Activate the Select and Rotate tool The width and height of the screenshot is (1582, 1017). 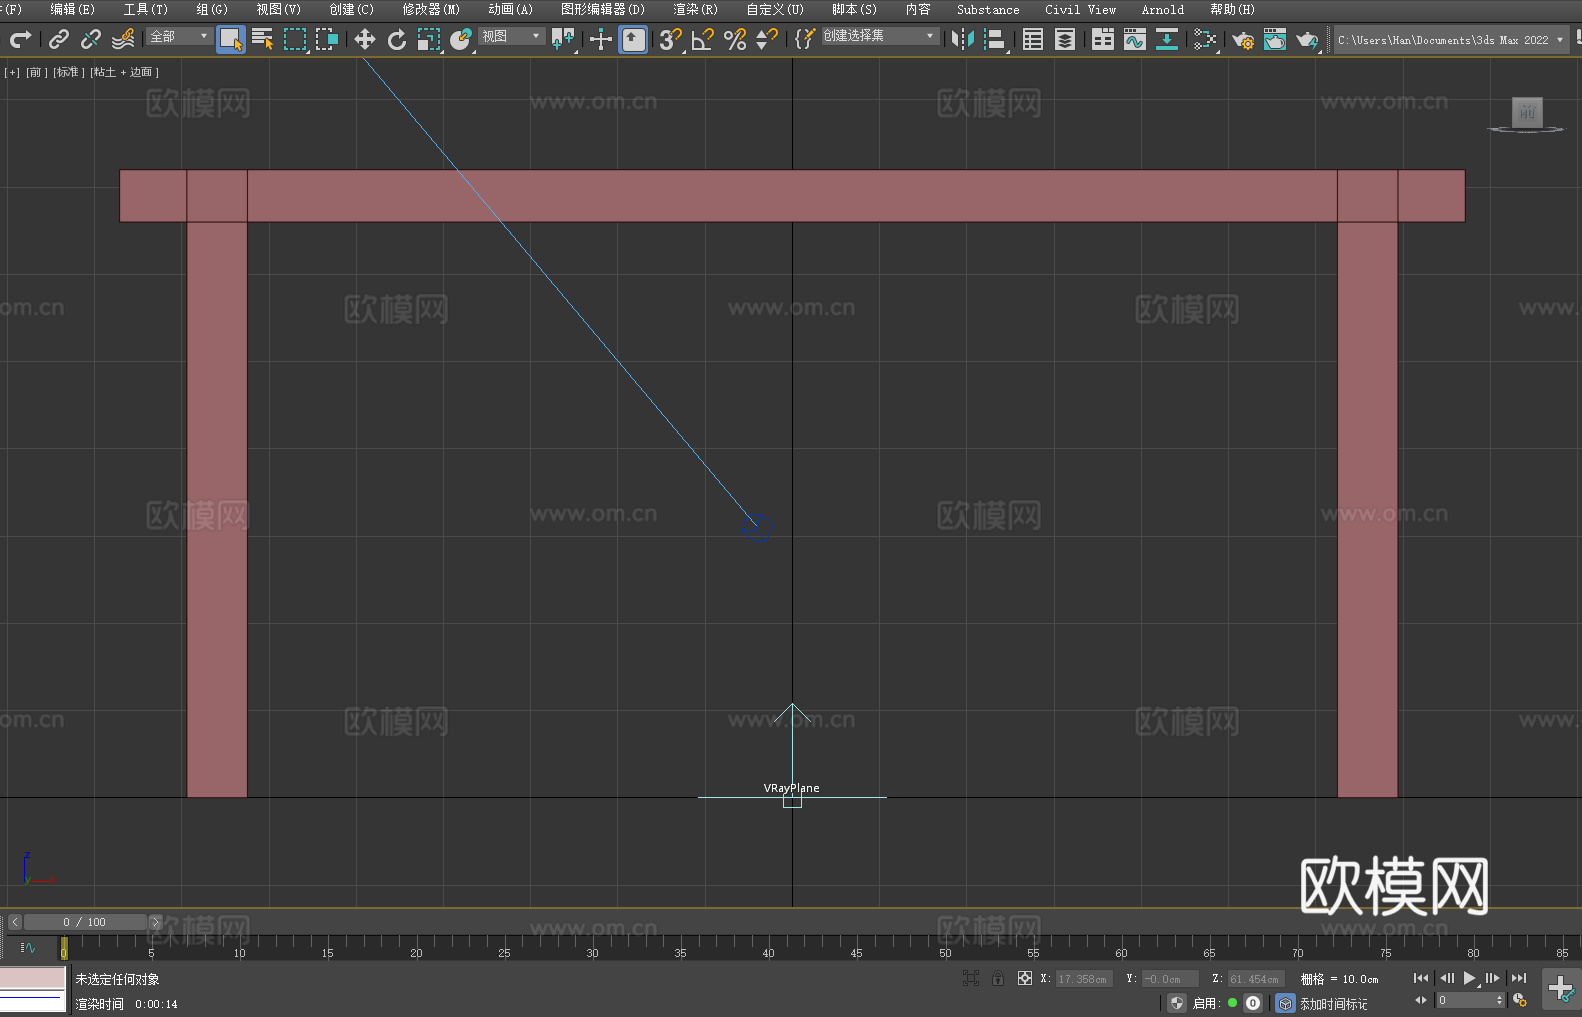pyautogui.click(x=397, y=39)
